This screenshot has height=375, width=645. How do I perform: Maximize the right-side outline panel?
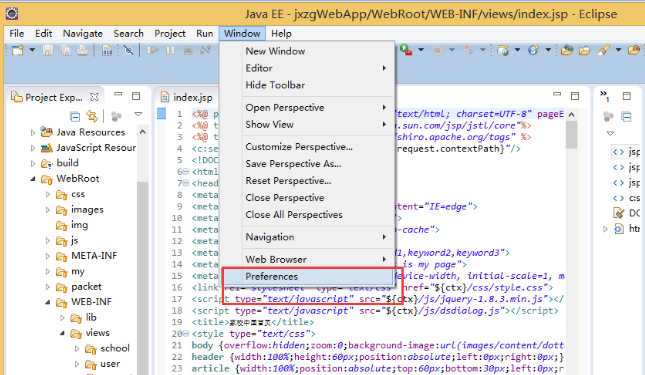626,96
